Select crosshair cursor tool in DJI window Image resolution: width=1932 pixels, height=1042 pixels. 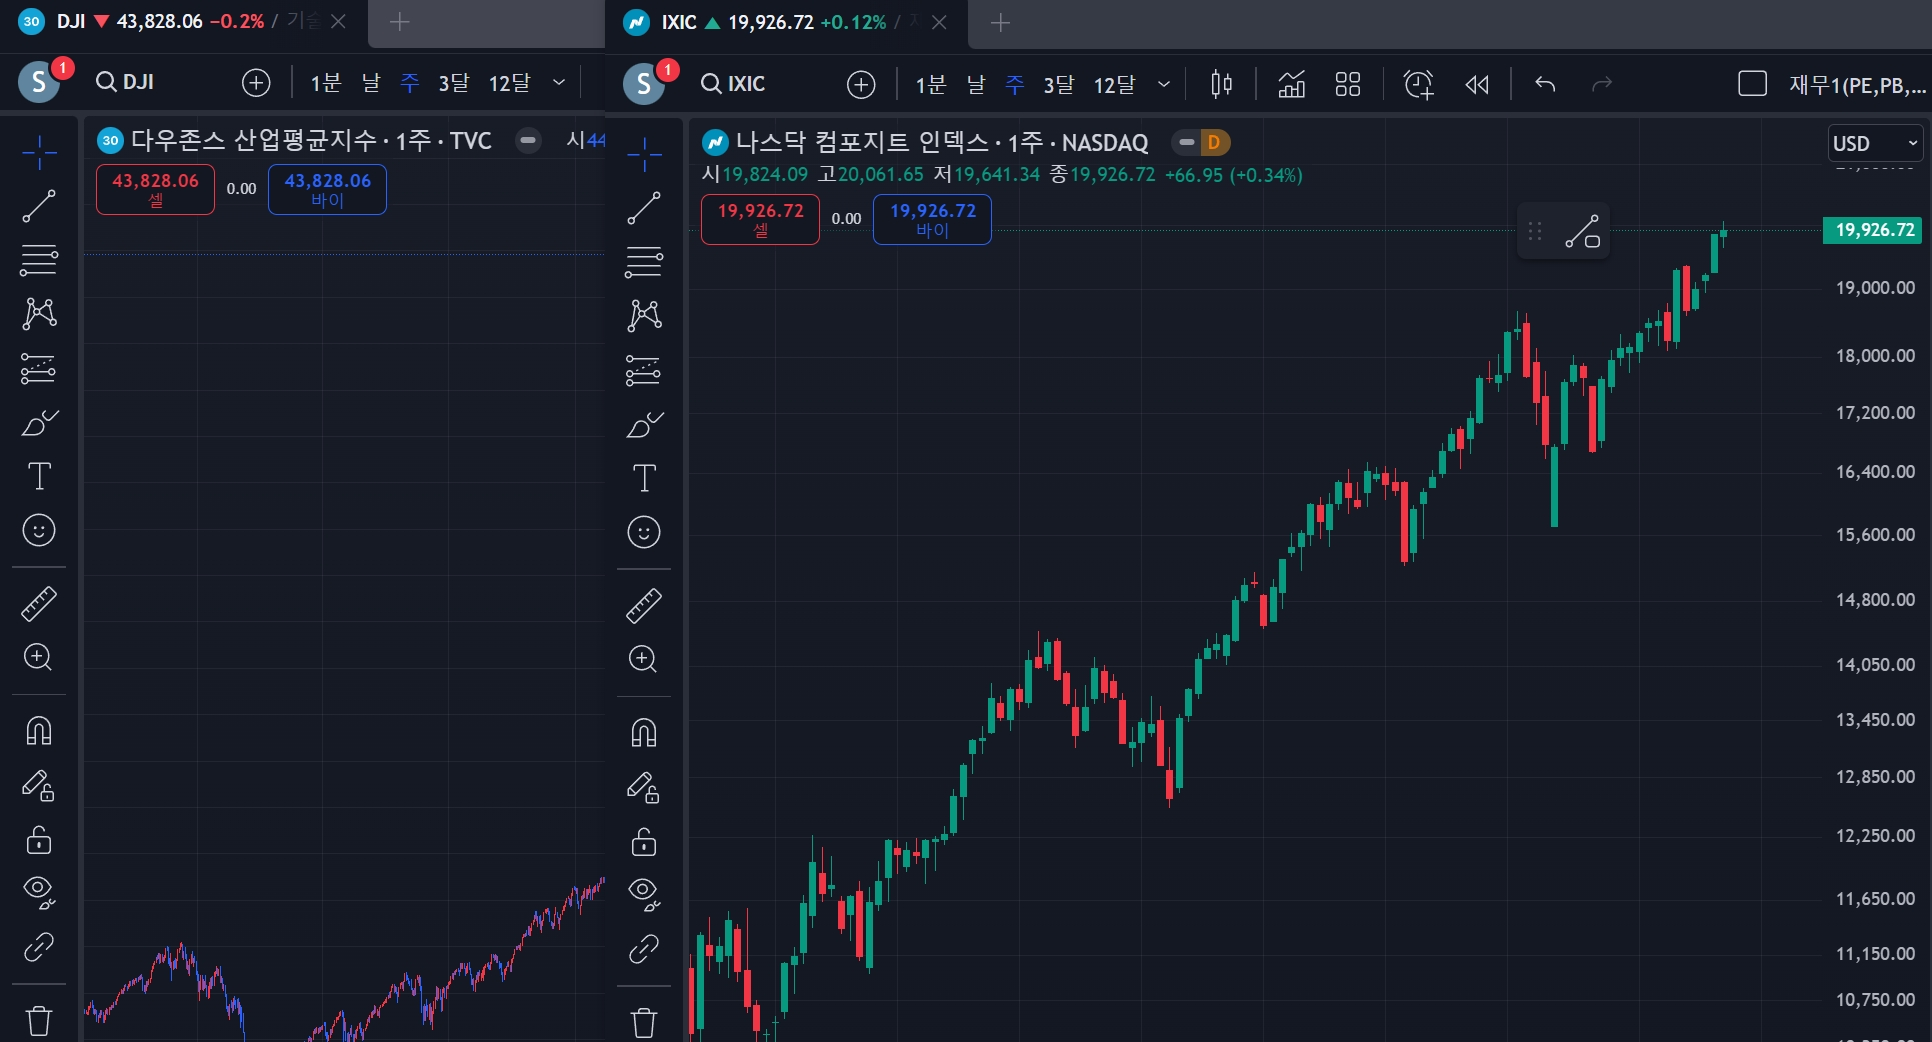click(39, 152)
